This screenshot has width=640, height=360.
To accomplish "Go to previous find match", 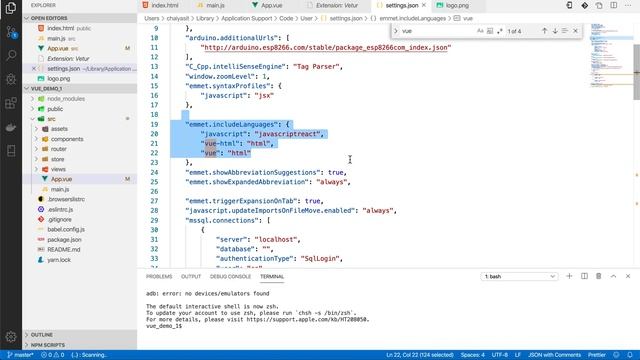I will [544, 31].
